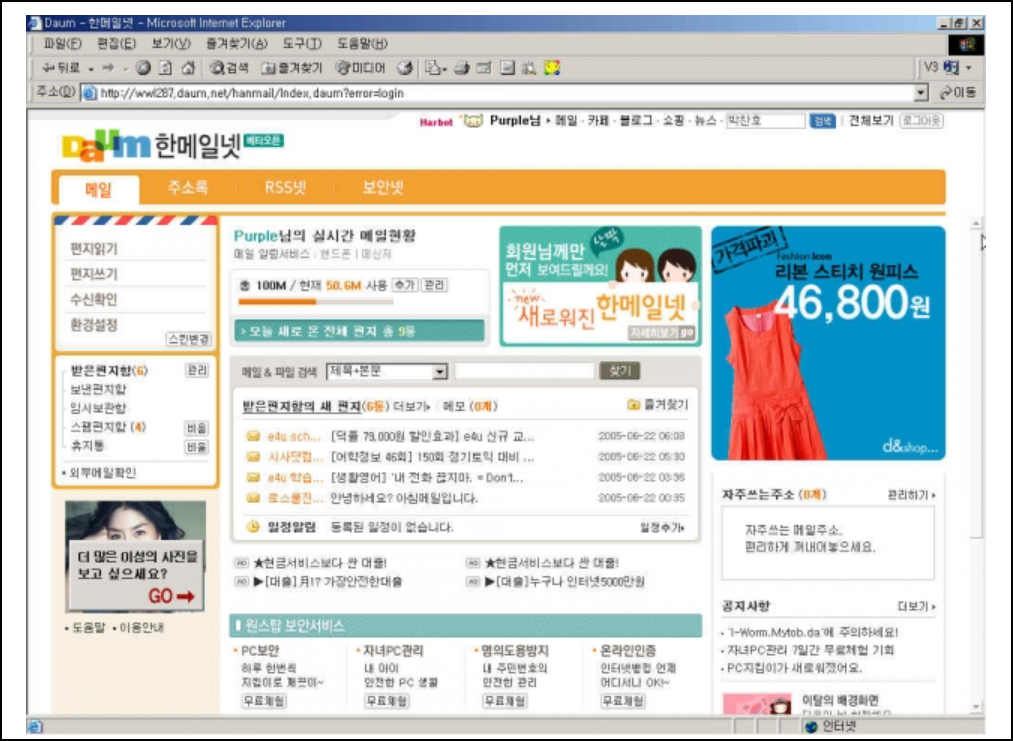Screen dimensions: 1013x741
Task: Open the V3 toolbar dropdown arrow
Action: tap(968, 67)
